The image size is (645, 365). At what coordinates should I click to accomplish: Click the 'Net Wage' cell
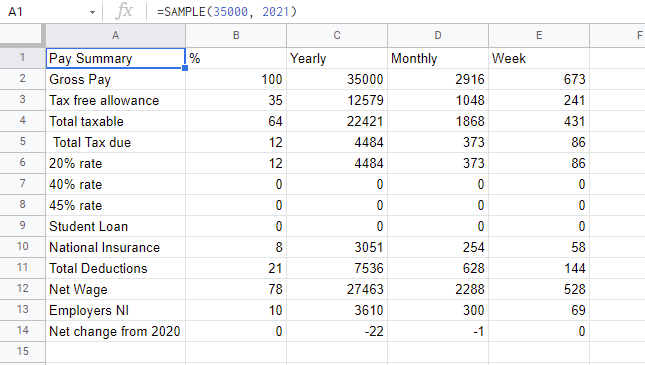pos(116,289)
